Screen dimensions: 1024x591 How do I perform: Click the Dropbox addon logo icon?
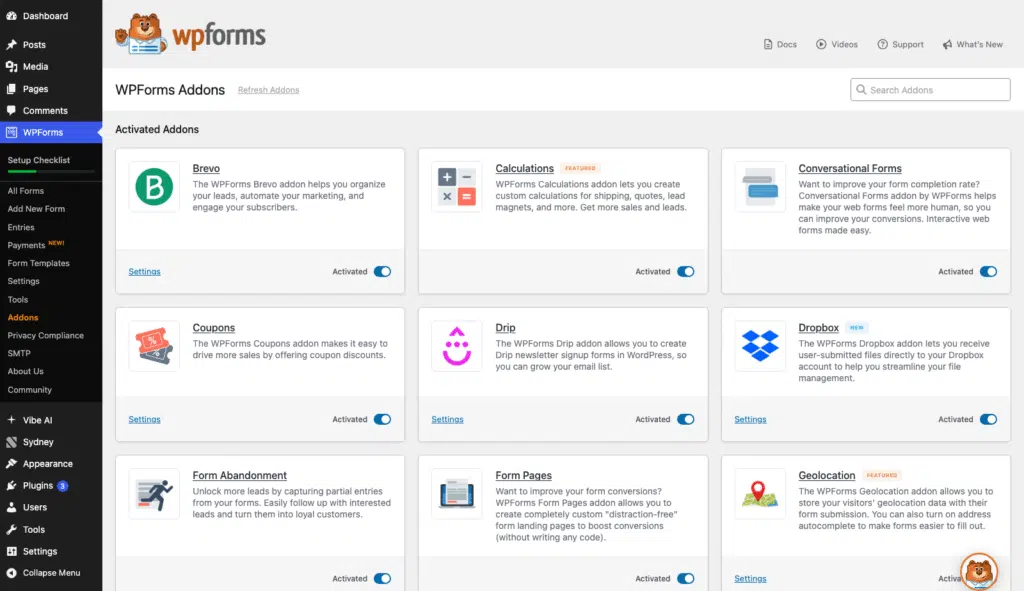pos(760,346)
